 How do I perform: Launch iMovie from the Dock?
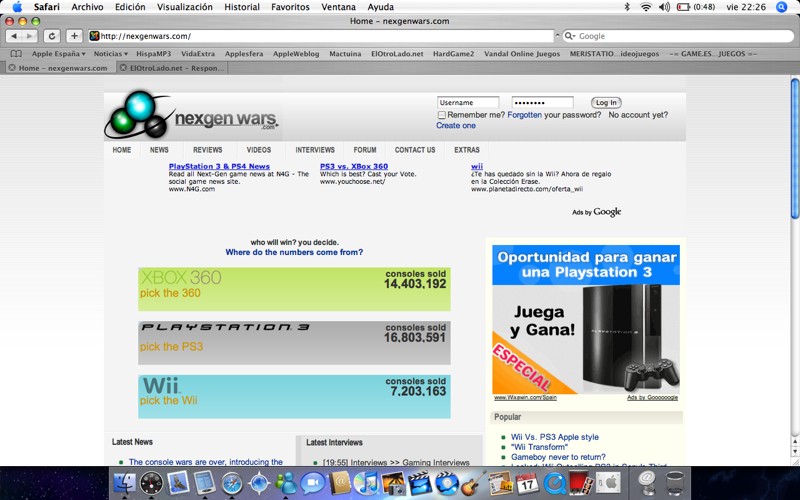[x=420, y=483]
